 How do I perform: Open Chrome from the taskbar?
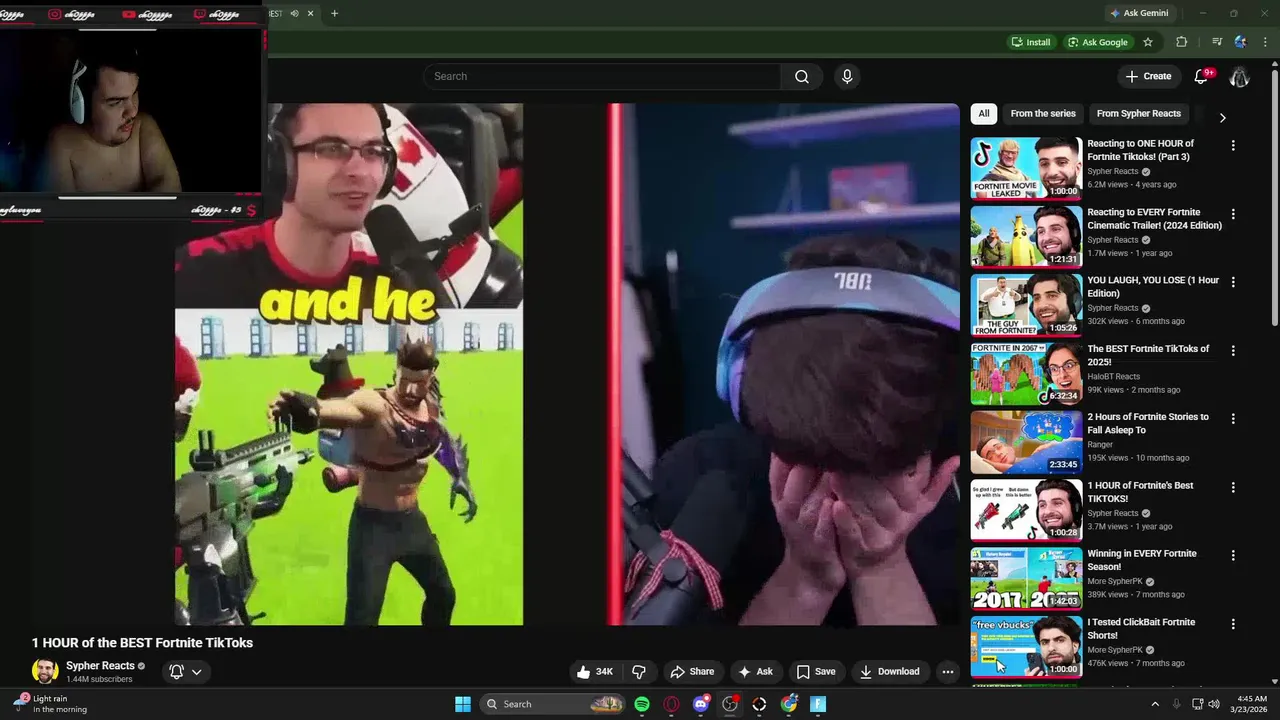789,704
